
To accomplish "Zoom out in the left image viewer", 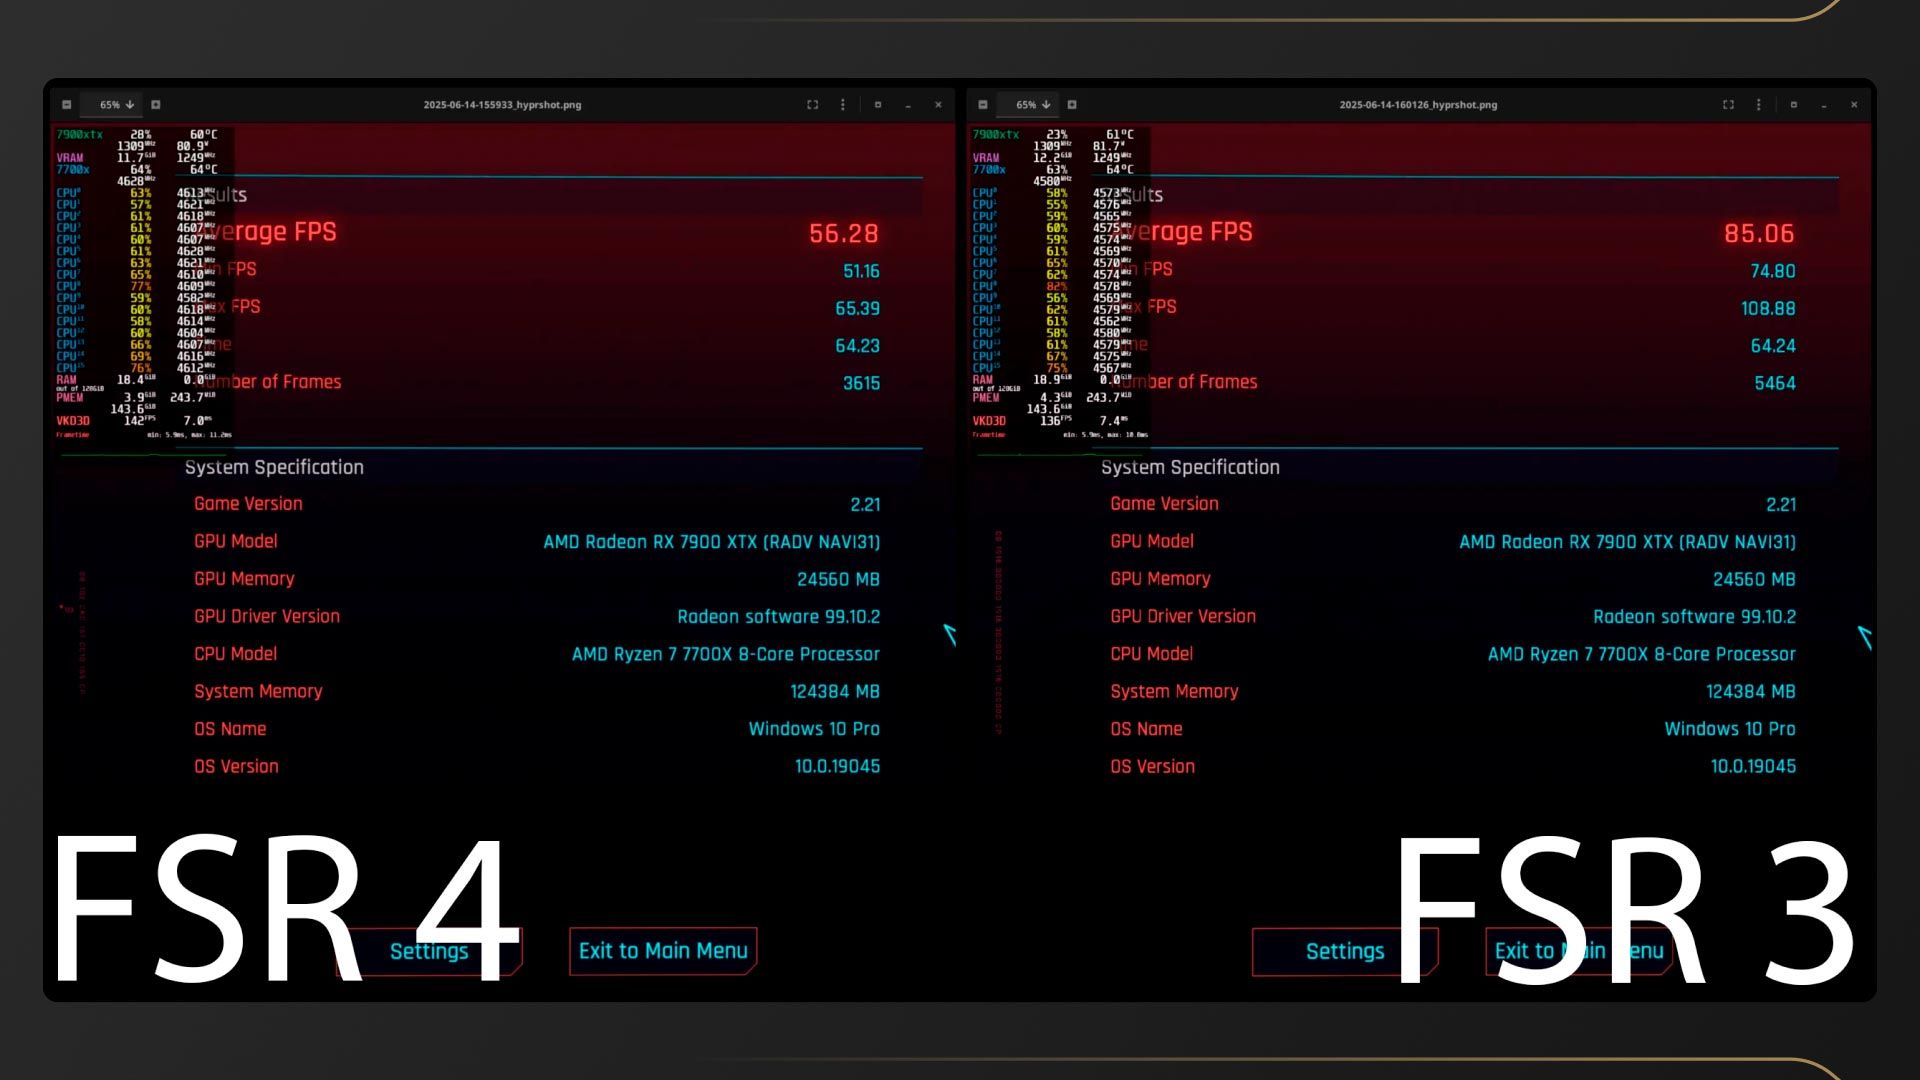I will pos(67,105).
